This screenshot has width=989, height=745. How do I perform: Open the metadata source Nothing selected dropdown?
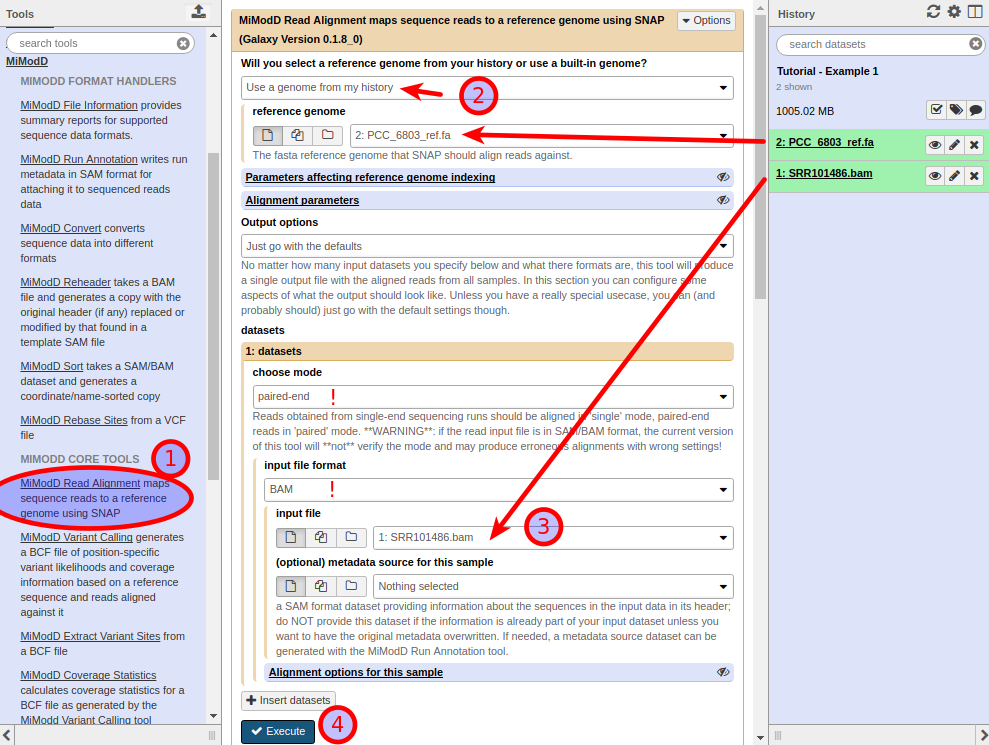coord(553,586)
